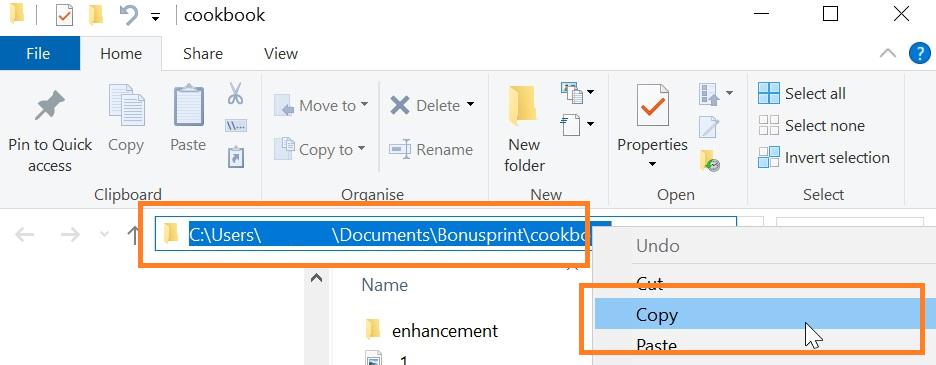The image size is (936, 365).
Task: Click the Copy path icon in Clipboard
Action: (x=236, y=126)
